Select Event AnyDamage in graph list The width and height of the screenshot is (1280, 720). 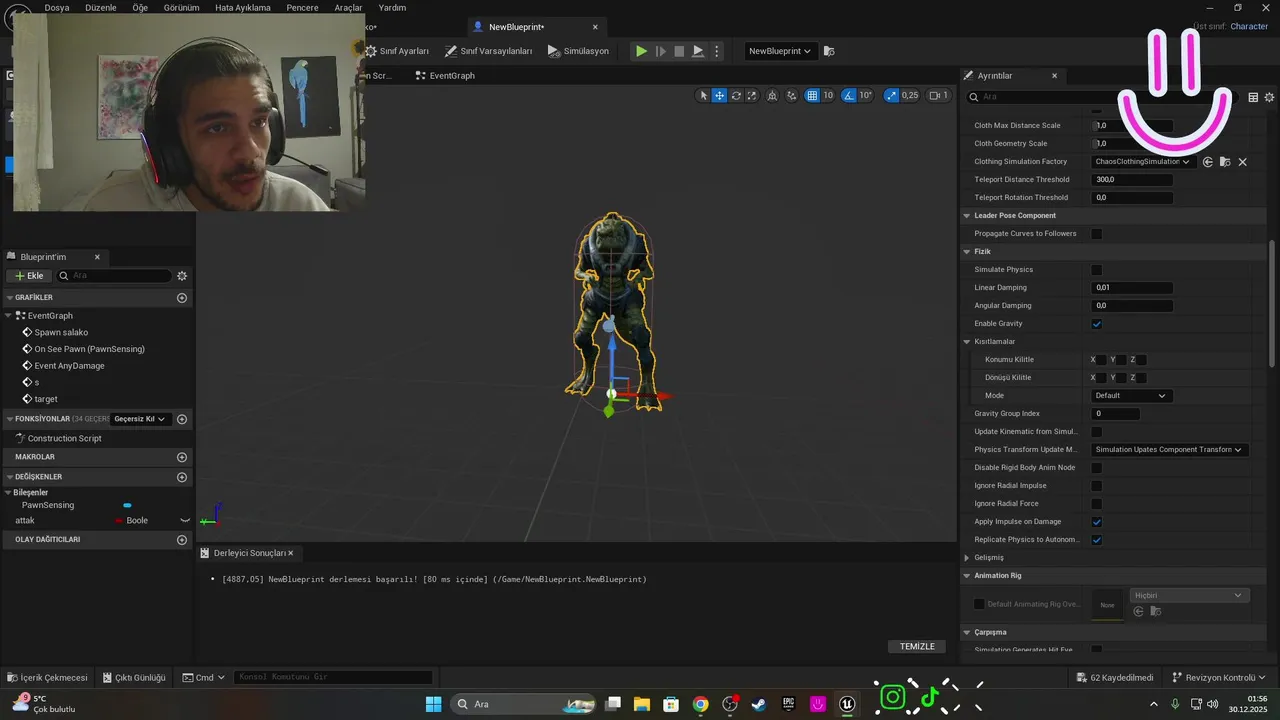point(69,366)
